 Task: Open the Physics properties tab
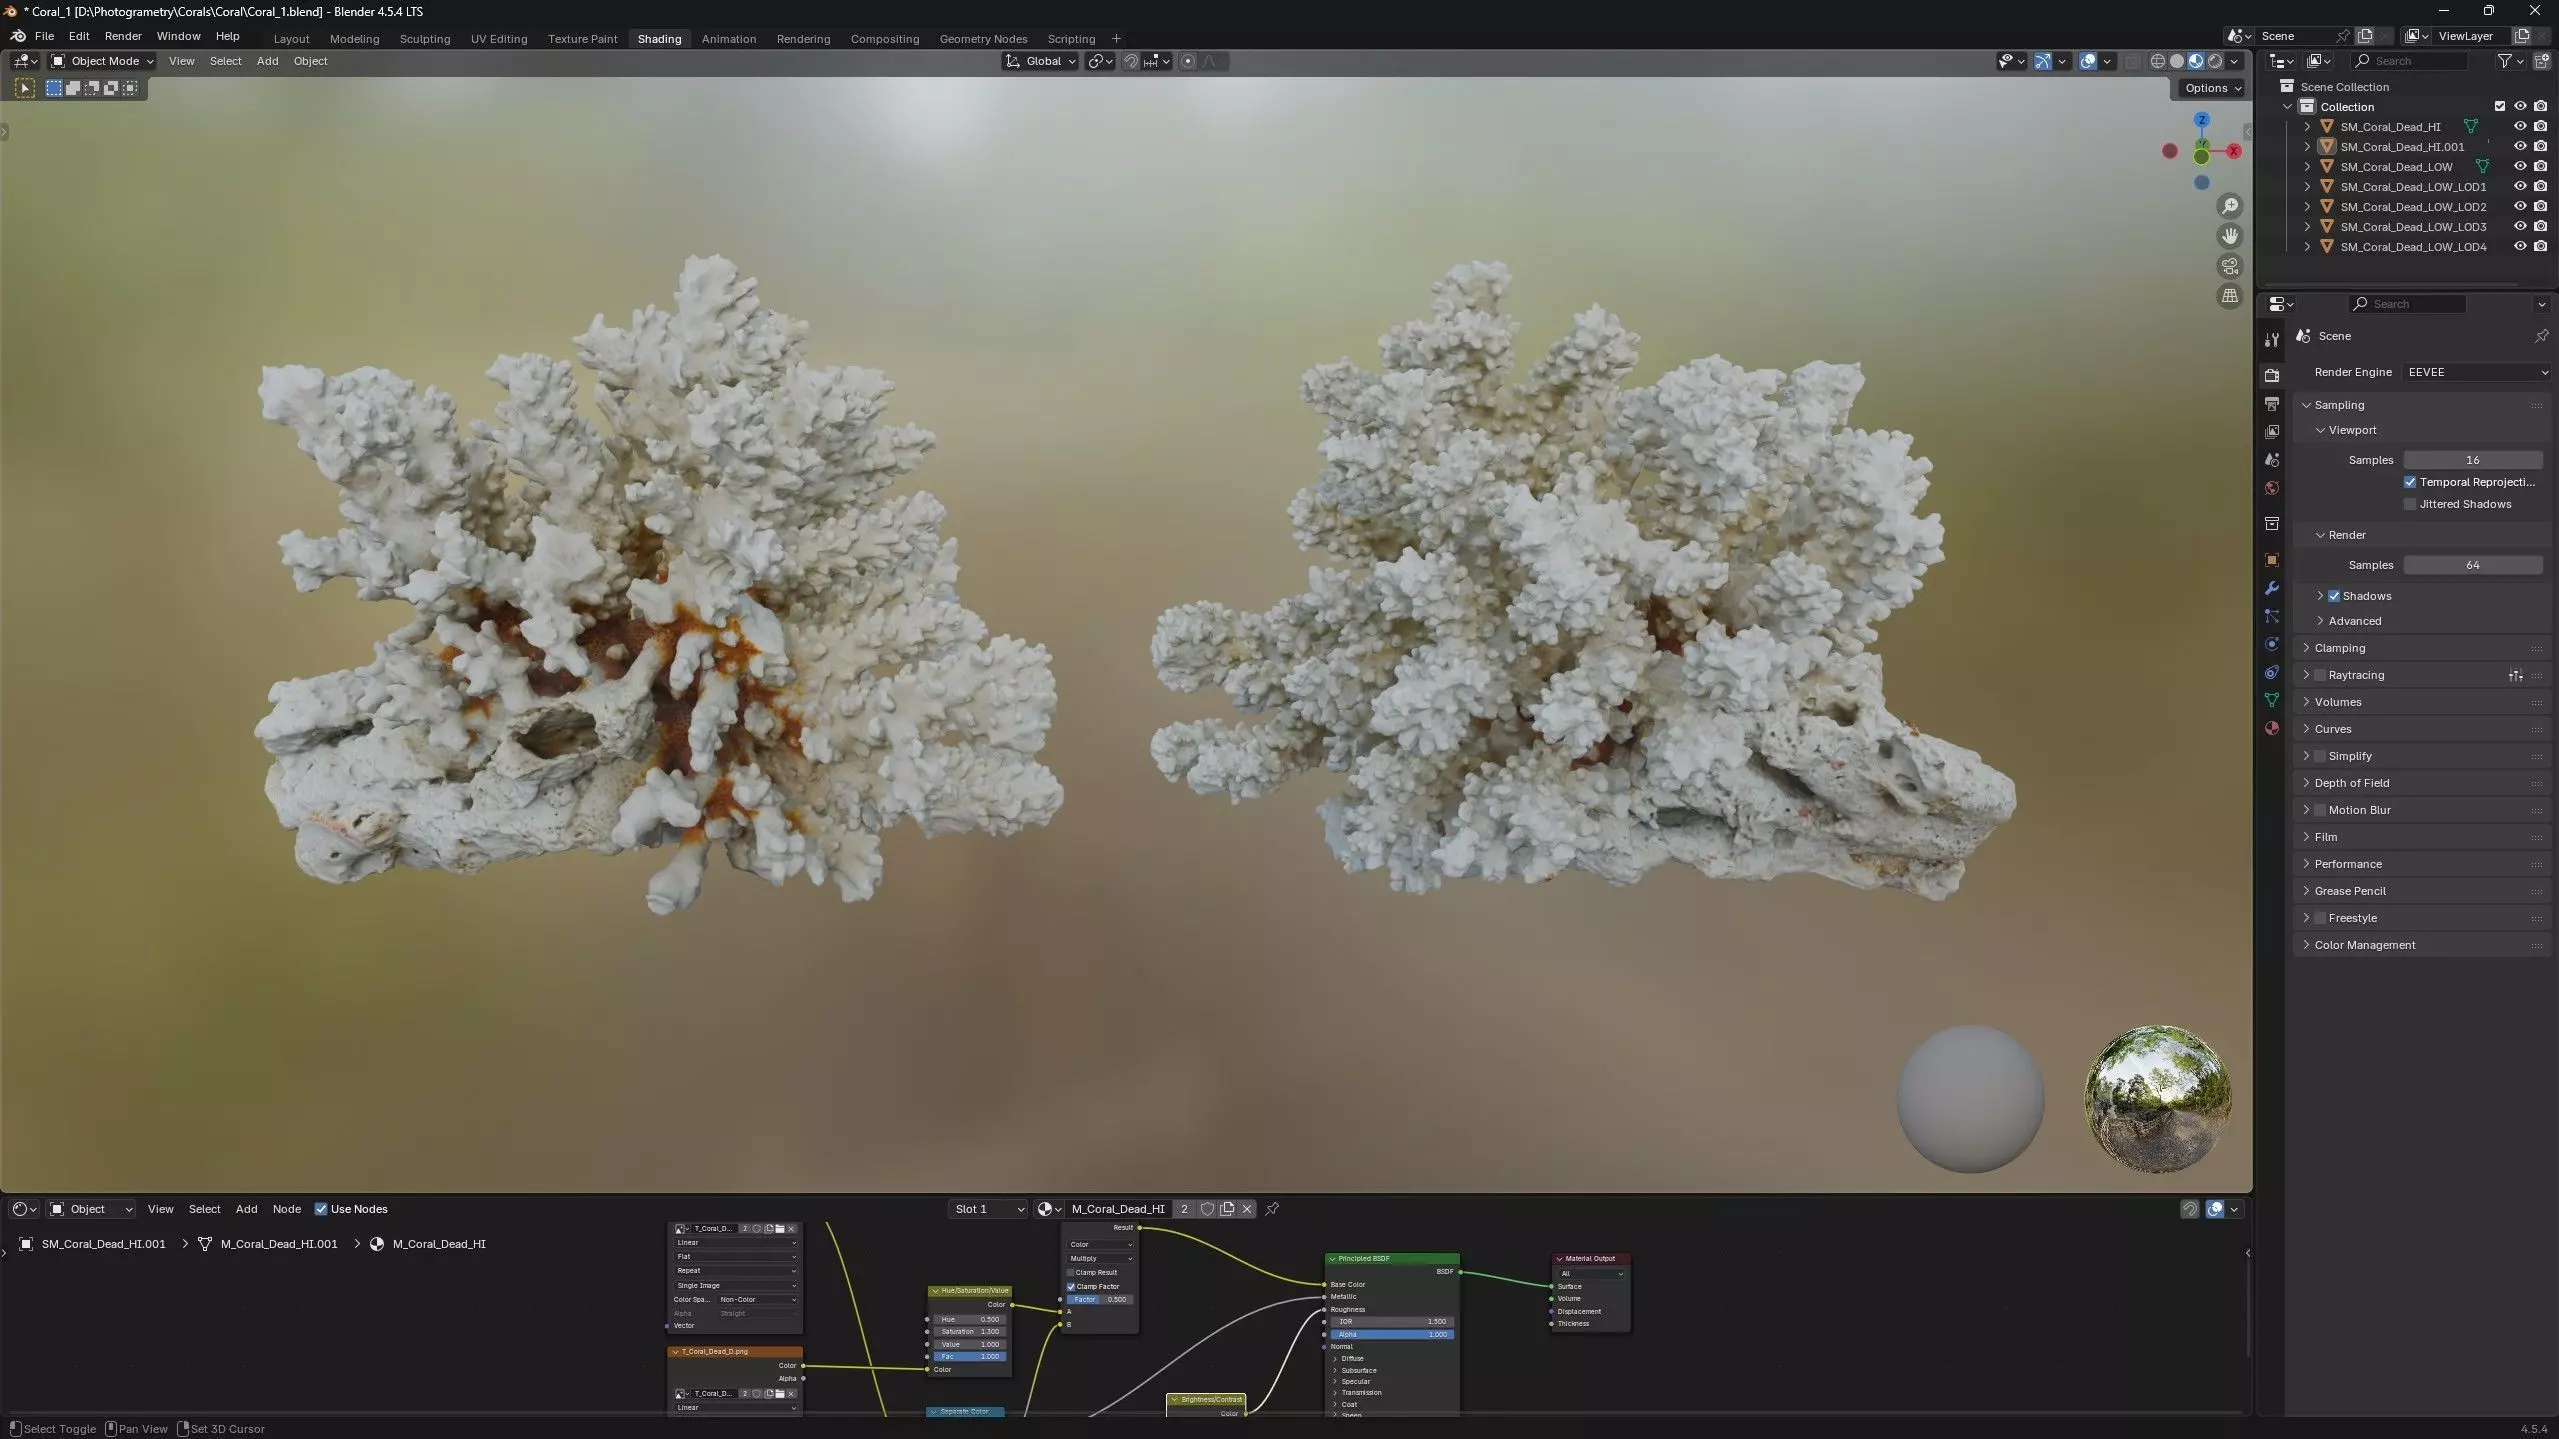[2272, 644]
